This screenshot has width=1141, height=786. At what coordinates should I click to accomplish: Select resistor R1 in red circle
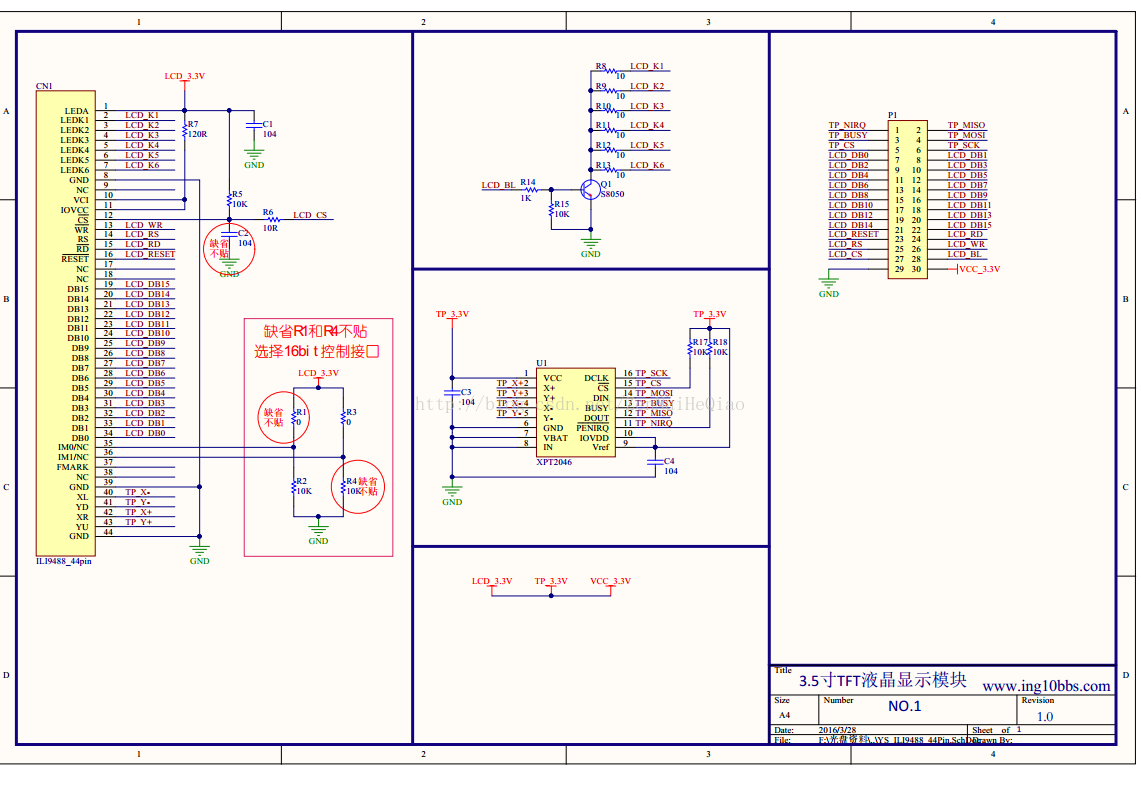click(294, 417)
